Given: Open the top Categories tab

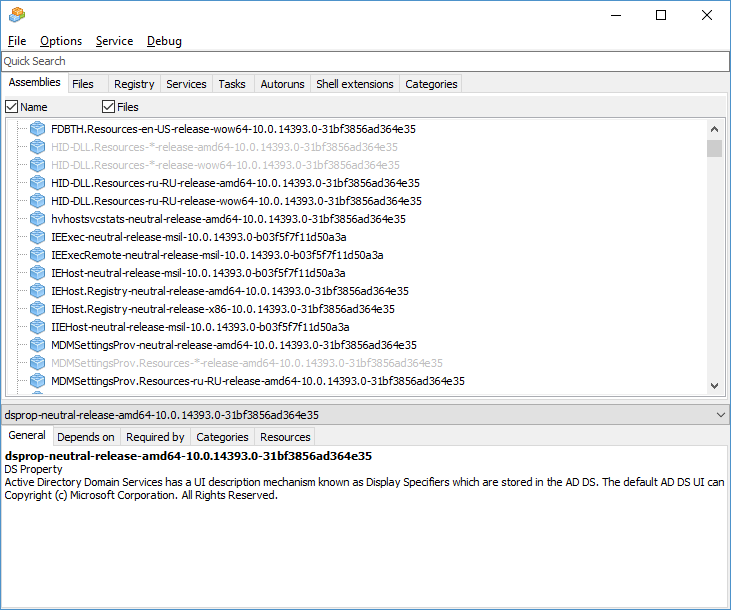Looking at the screenshot, I should coord(431,84).
